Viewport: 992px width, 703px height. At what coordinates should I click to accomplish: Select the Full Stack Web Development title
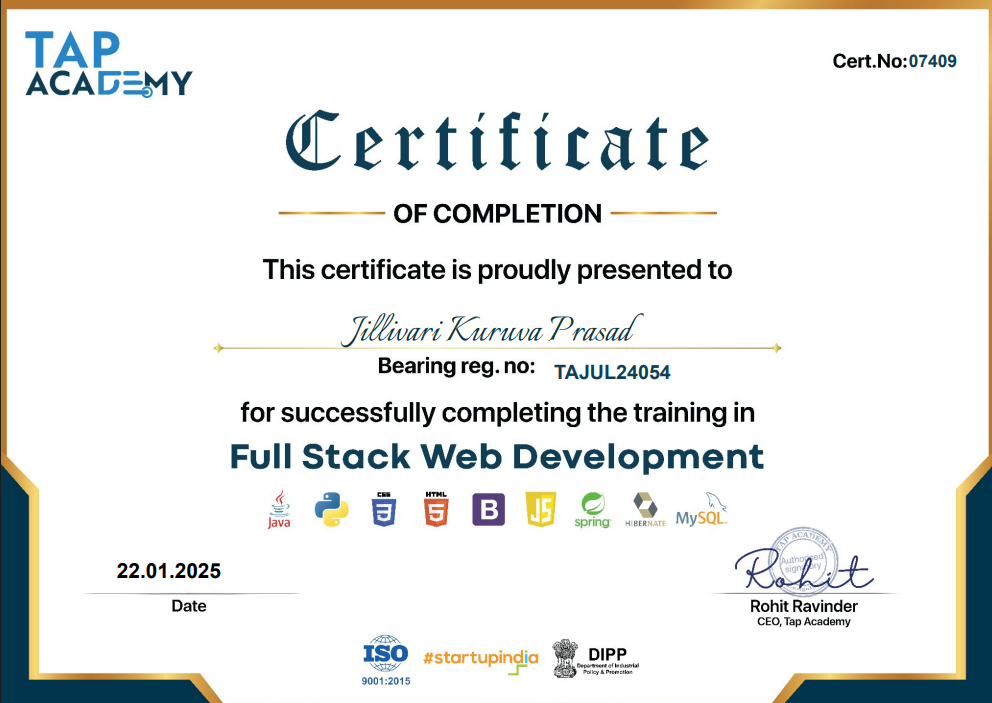click(496, 456)
